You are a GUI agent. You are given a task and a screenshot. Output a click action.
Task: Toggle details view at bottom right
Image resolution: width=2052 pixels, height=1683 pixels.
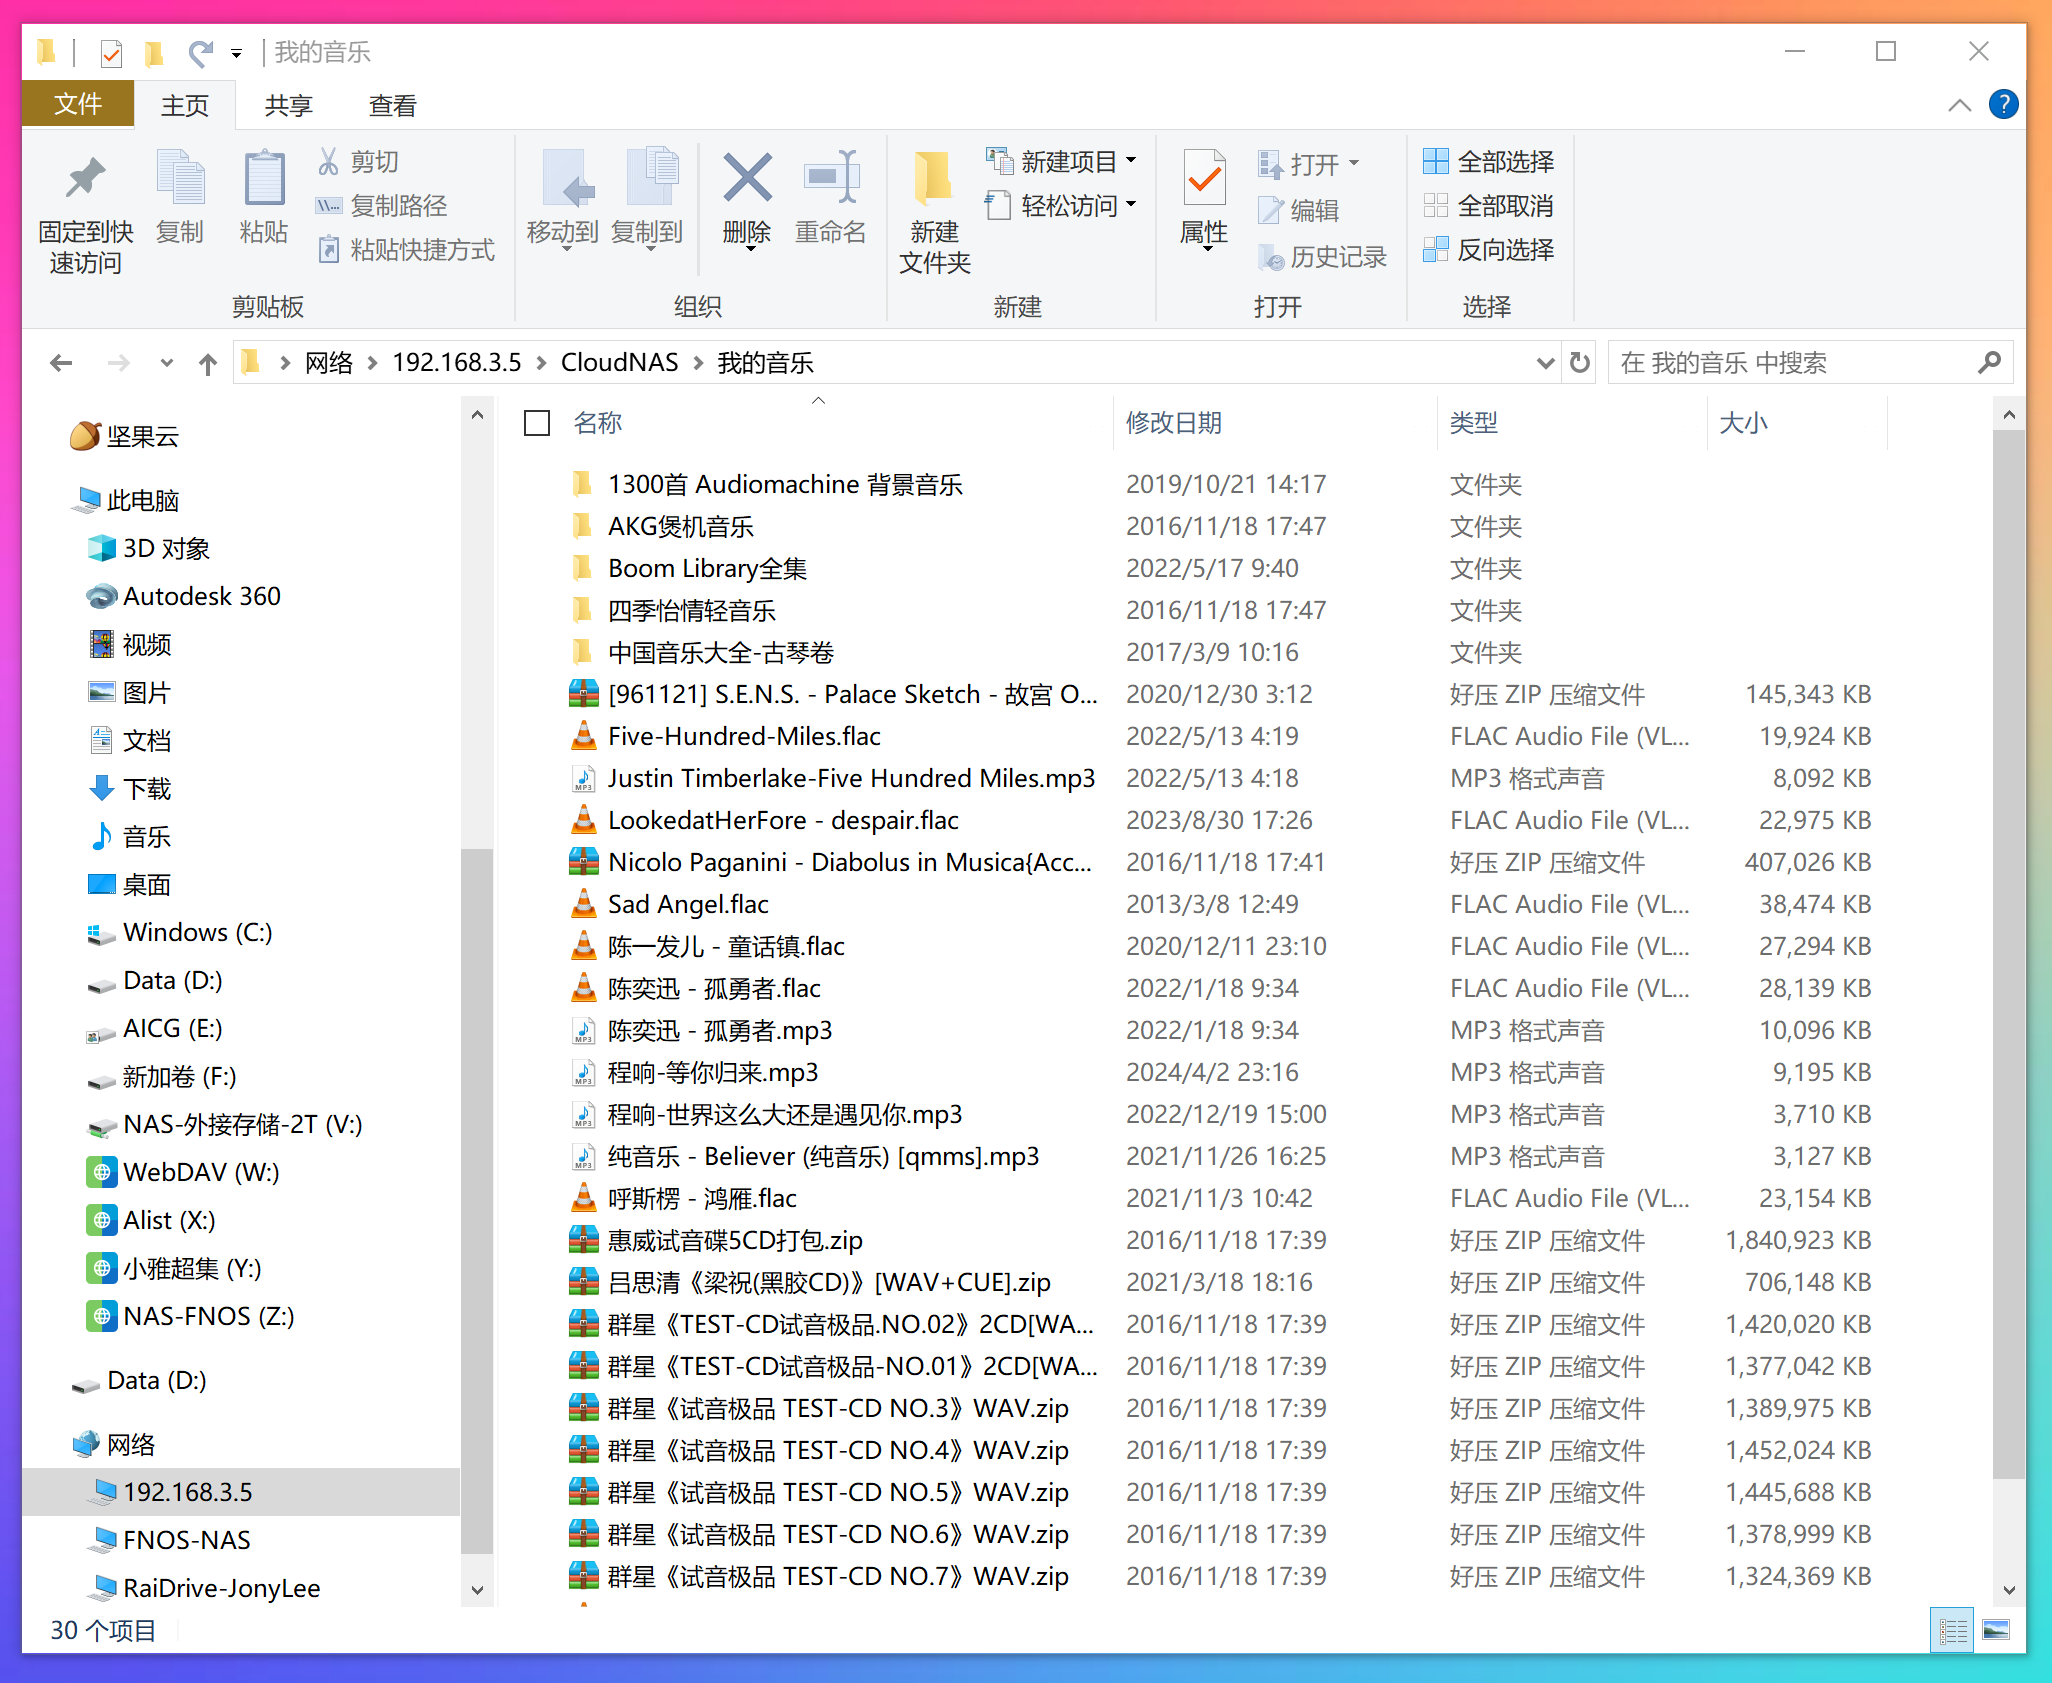pyautogui.click(x=1952, y=1630)
